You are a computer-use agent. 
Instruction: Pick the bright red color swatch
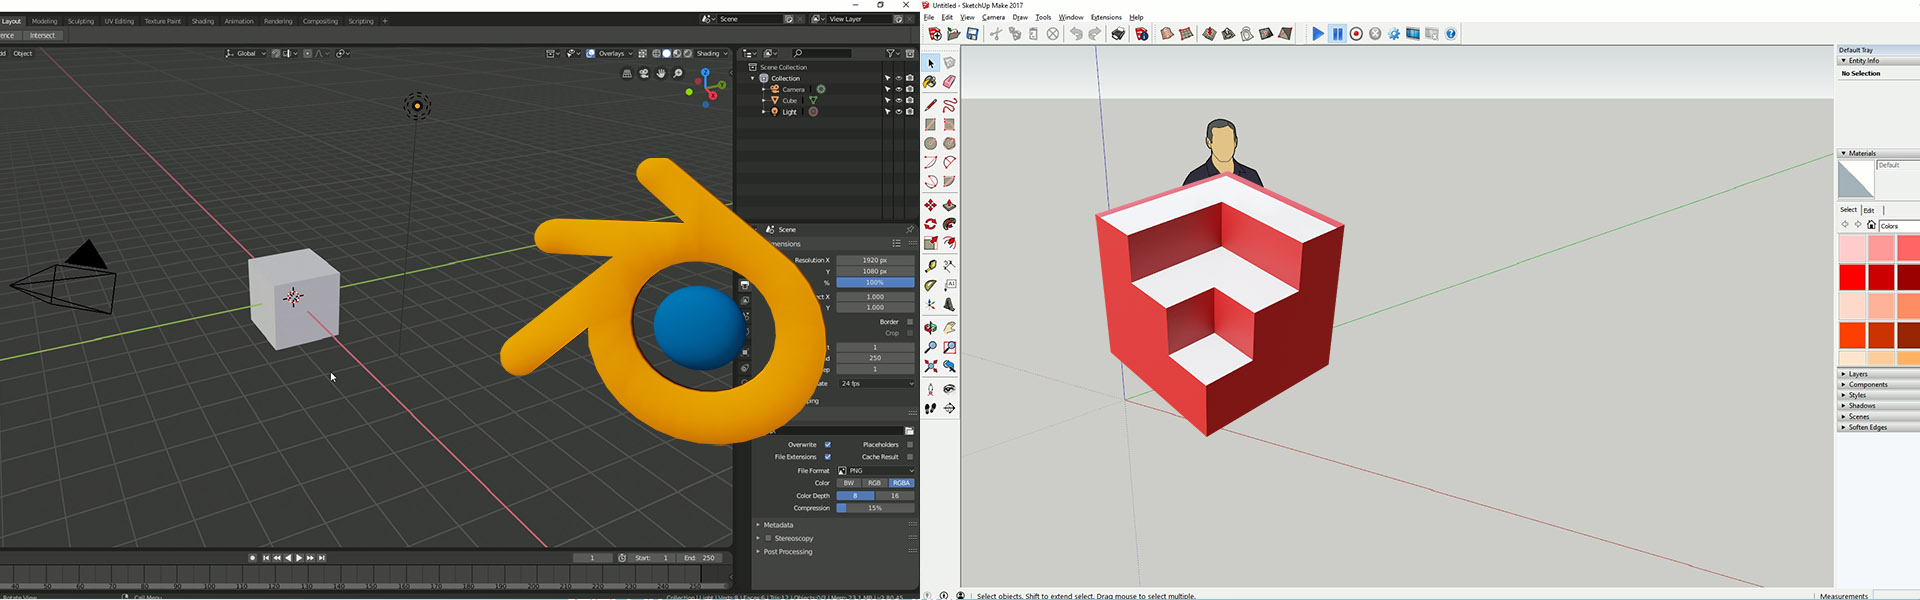[x=1852, y=277]
